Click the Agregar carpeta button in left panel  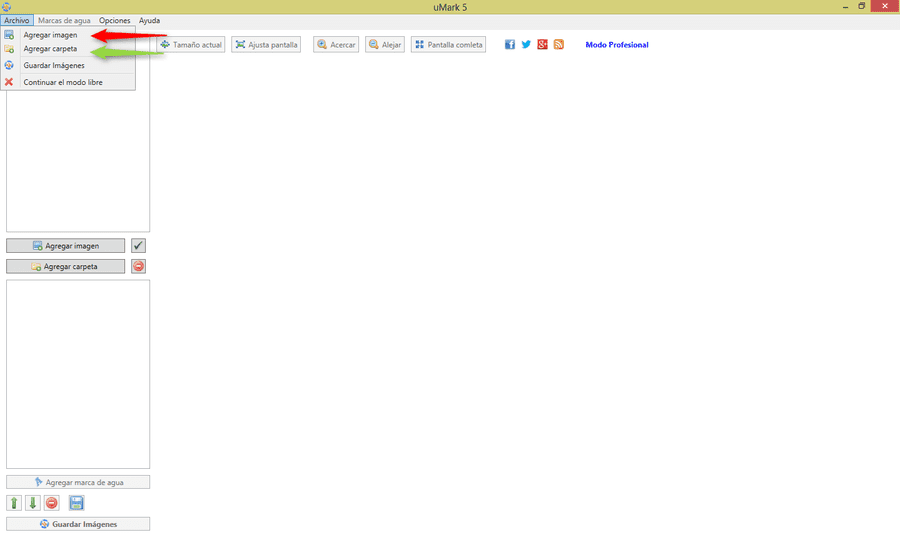tap(65, 266)
